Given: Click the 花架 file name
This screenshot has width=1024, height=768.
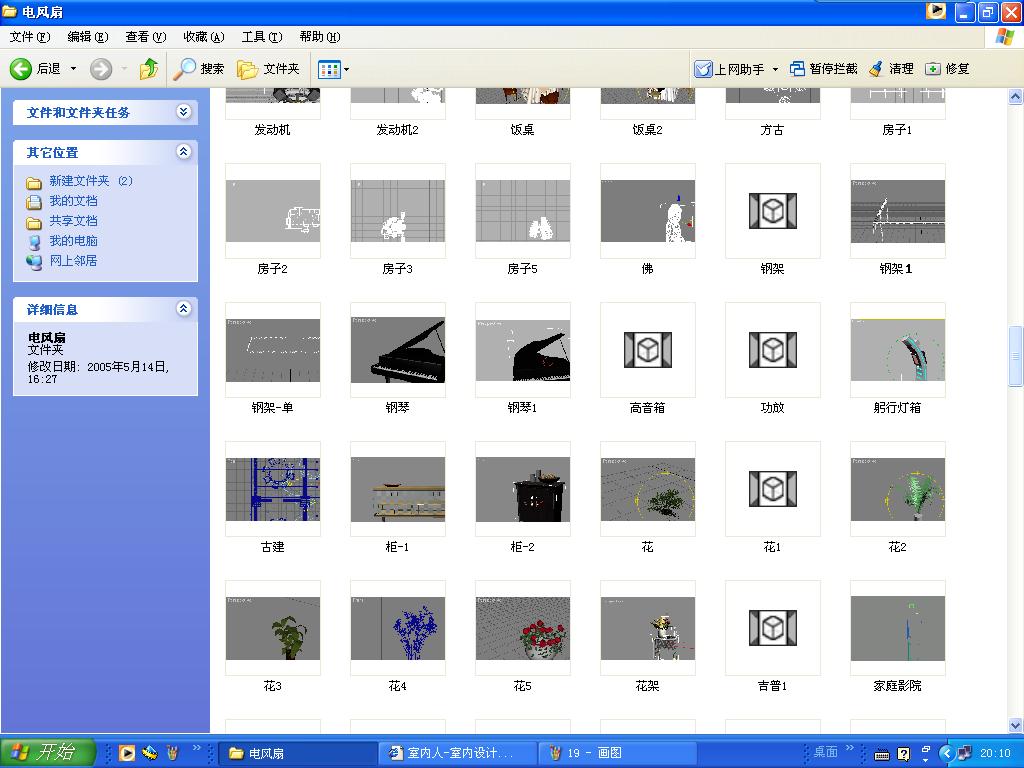Looking at the screenshot, I should point(647,686).
